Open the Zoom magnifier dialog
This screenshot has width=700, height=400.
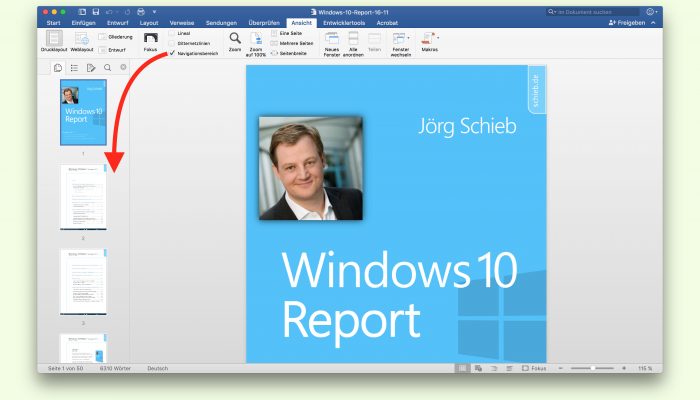[x=235, y=38]
